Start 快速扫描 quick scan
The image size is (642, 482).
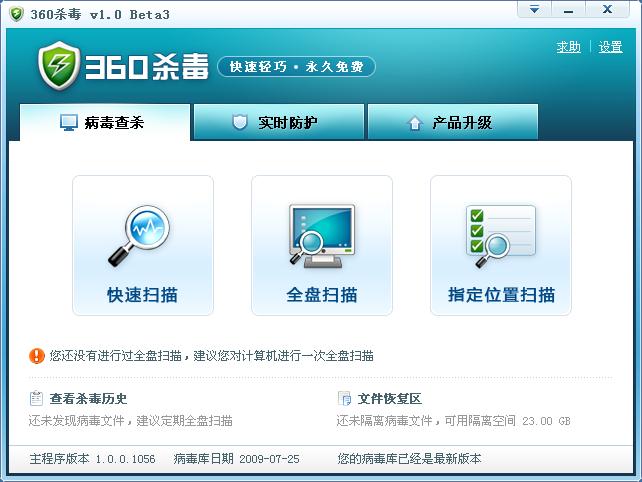(143, 246)
